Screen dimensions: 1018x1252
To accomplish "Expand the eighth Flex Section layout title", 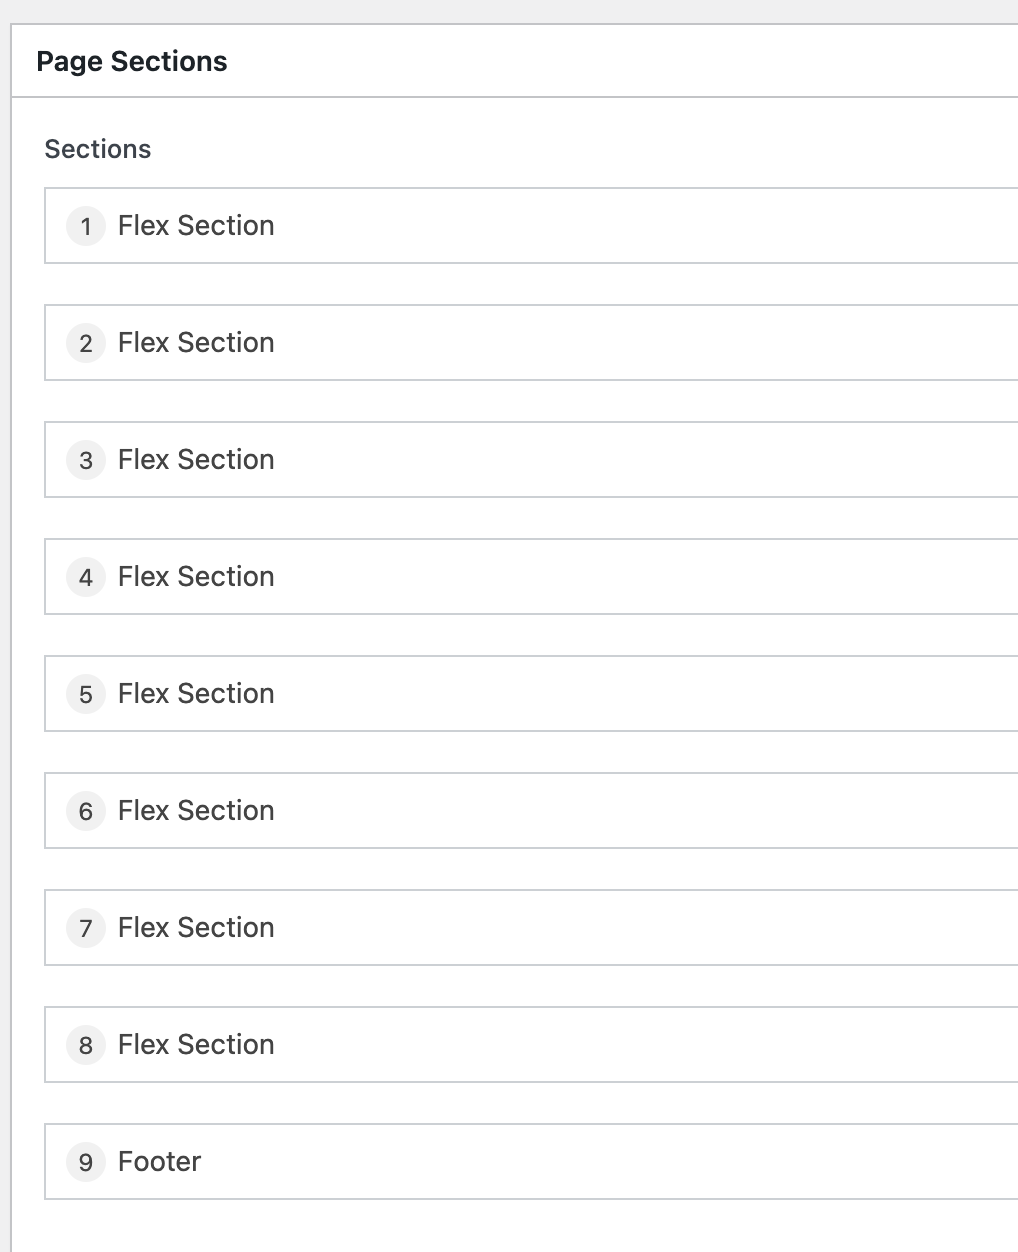I will click(196, 1045).
